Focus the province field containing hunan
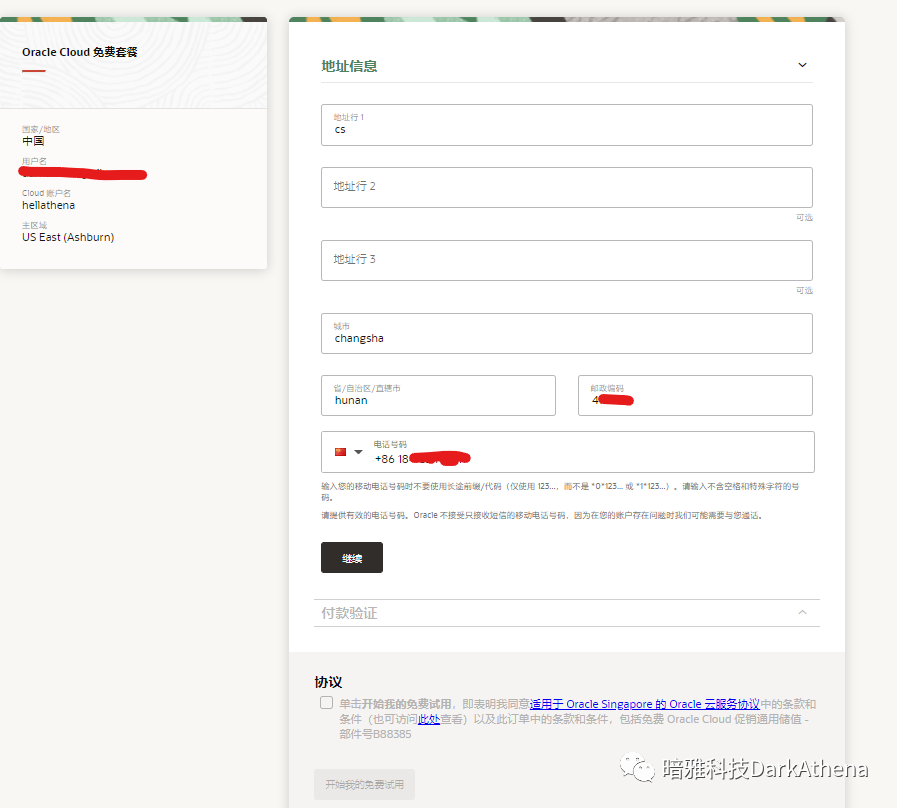Viewport: 897px width, 808px height. [438, 395]
